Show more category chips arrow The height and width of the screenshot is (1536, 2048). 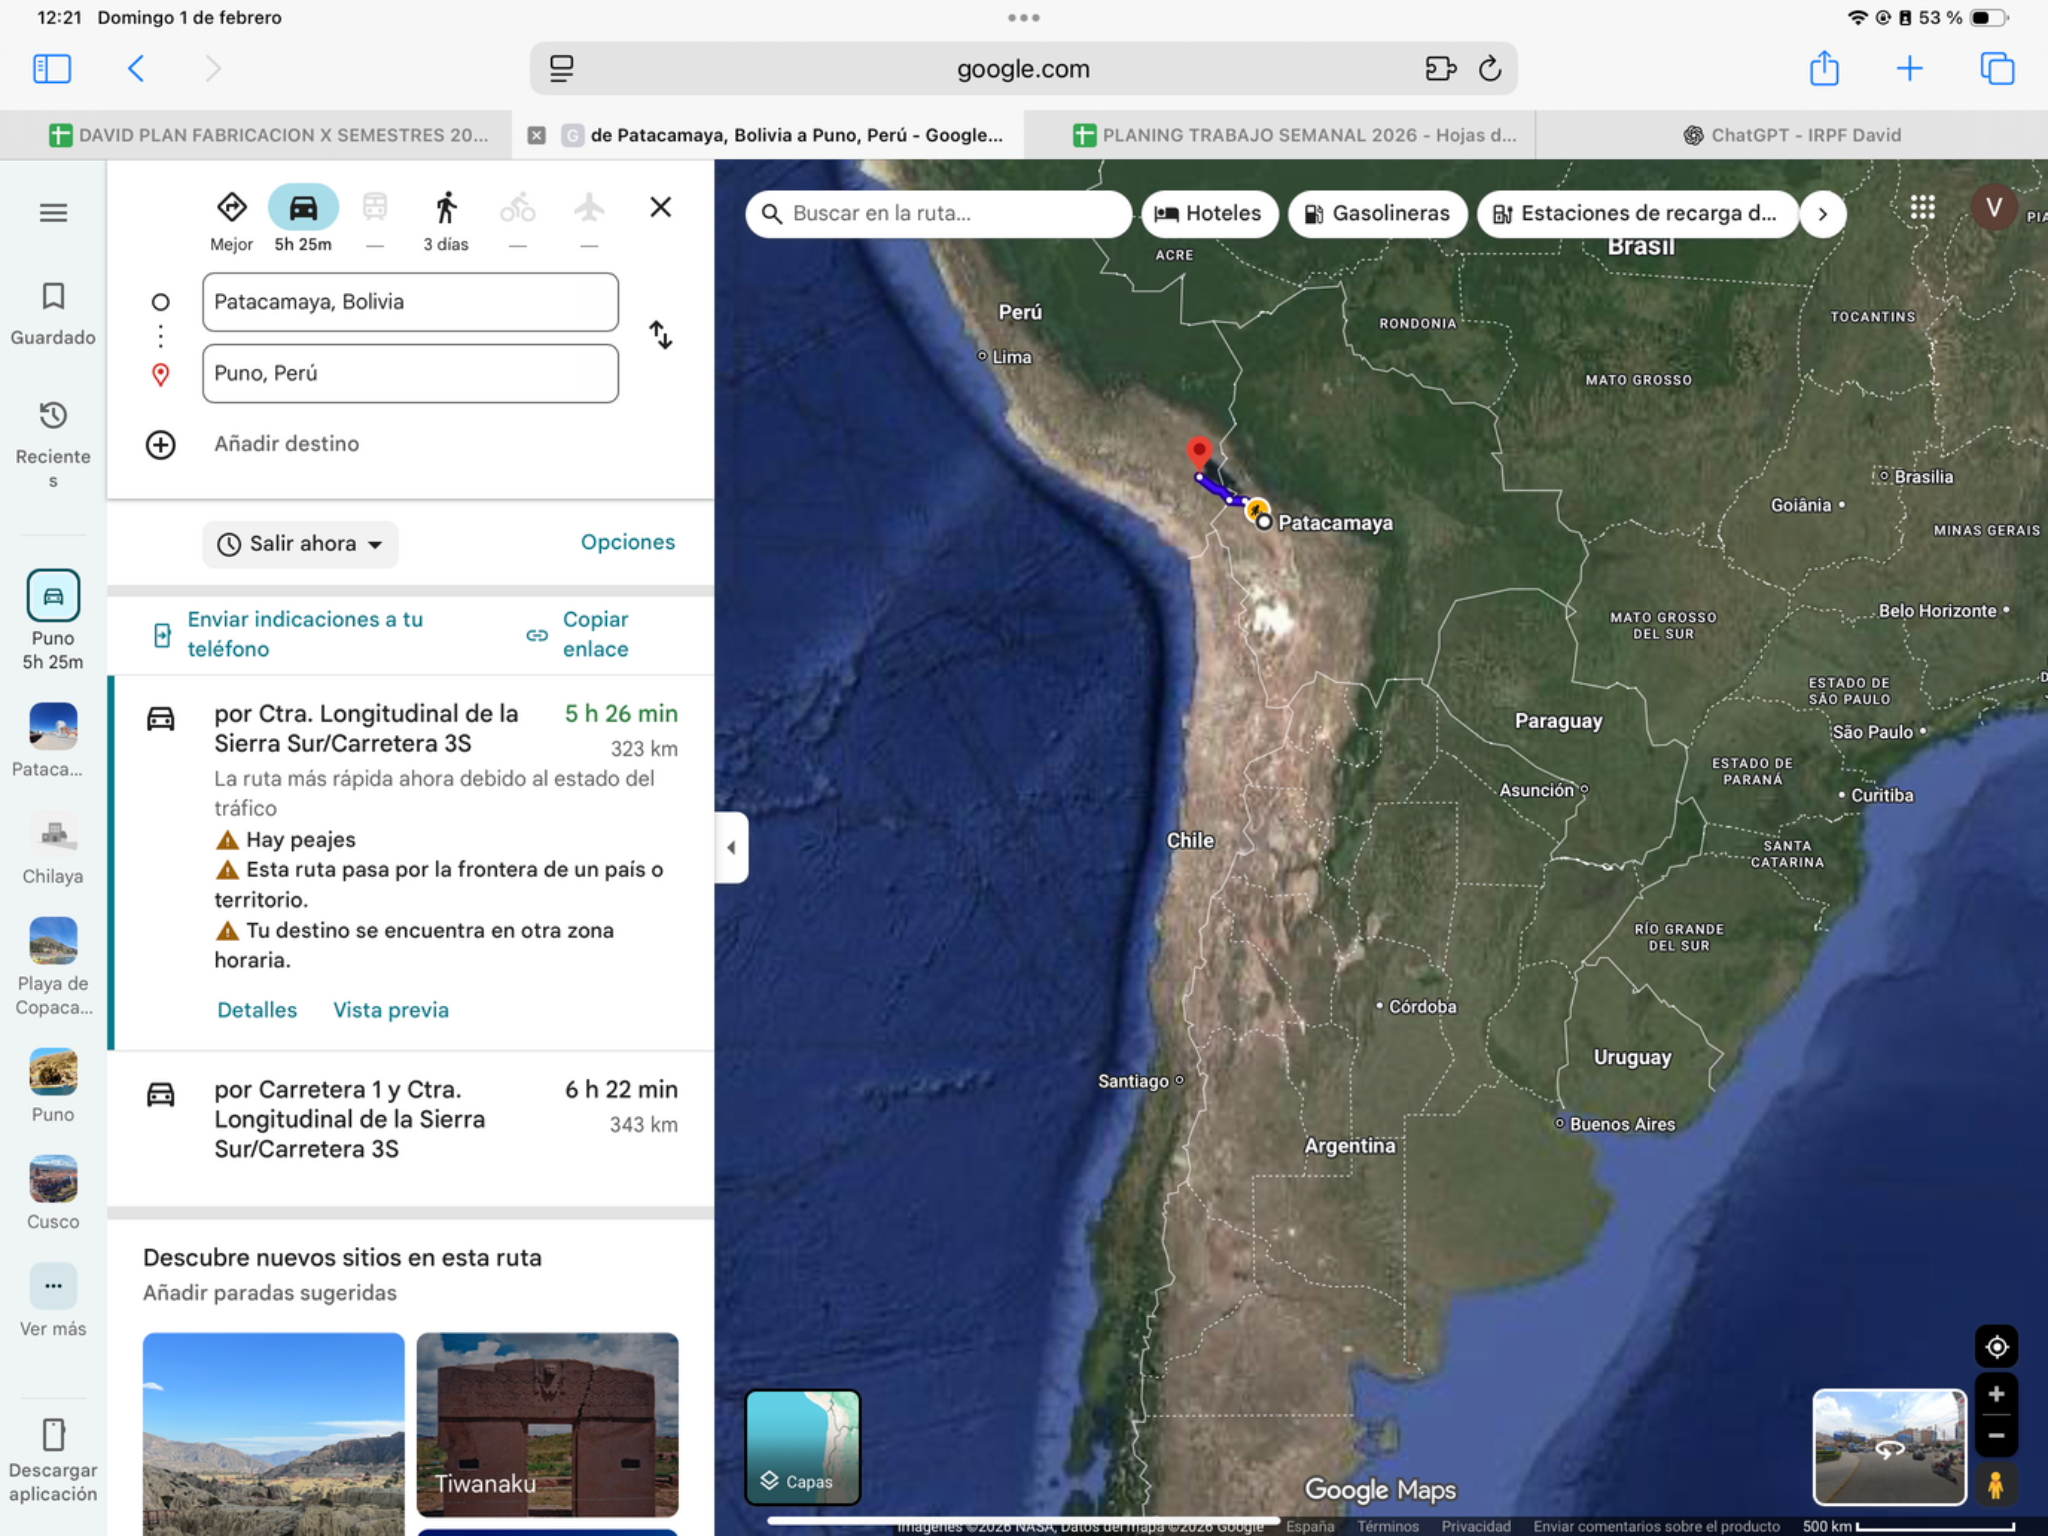point(1822,214)
